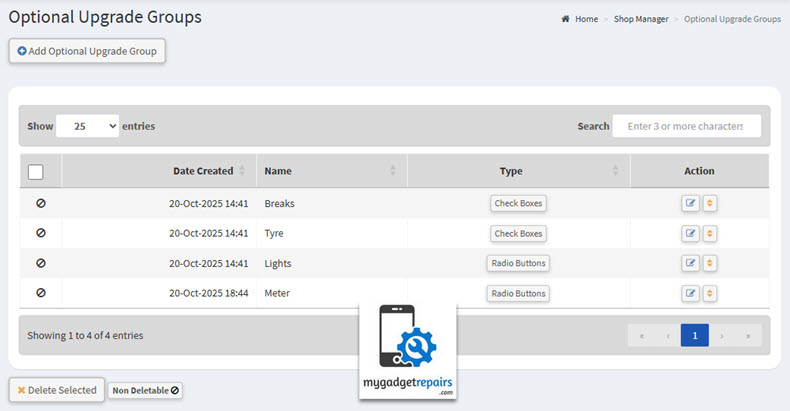Click the reorder arrows icon for Tyre
The width and height of the screenshot is (790, 411).
coord(710,234)
